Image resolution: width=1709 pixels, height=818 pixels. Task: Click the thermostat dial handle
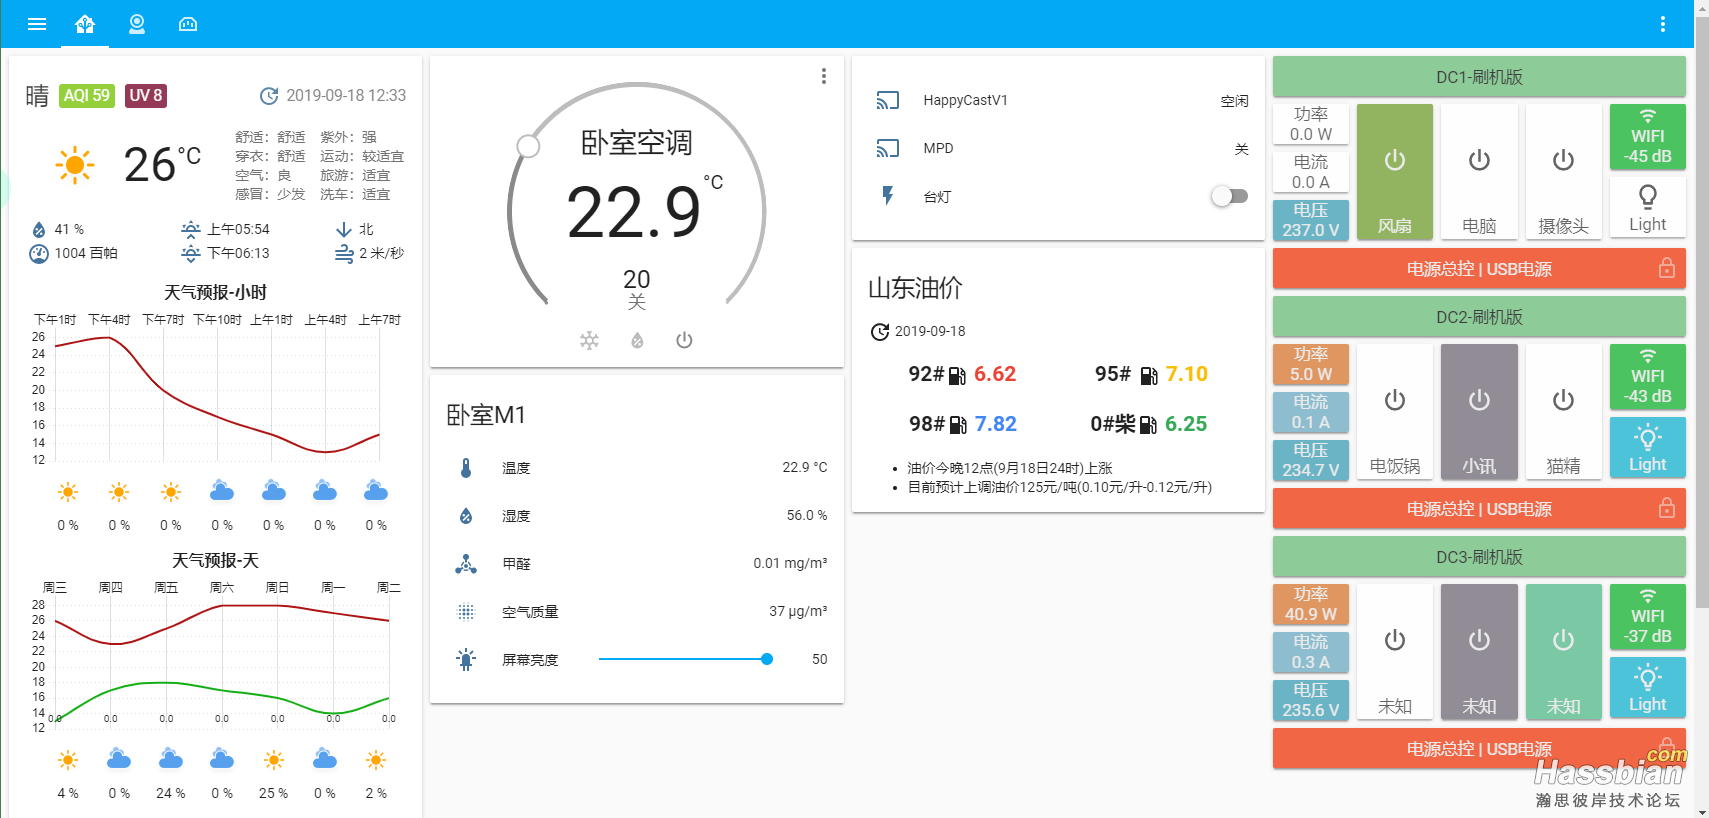[528, 147]
